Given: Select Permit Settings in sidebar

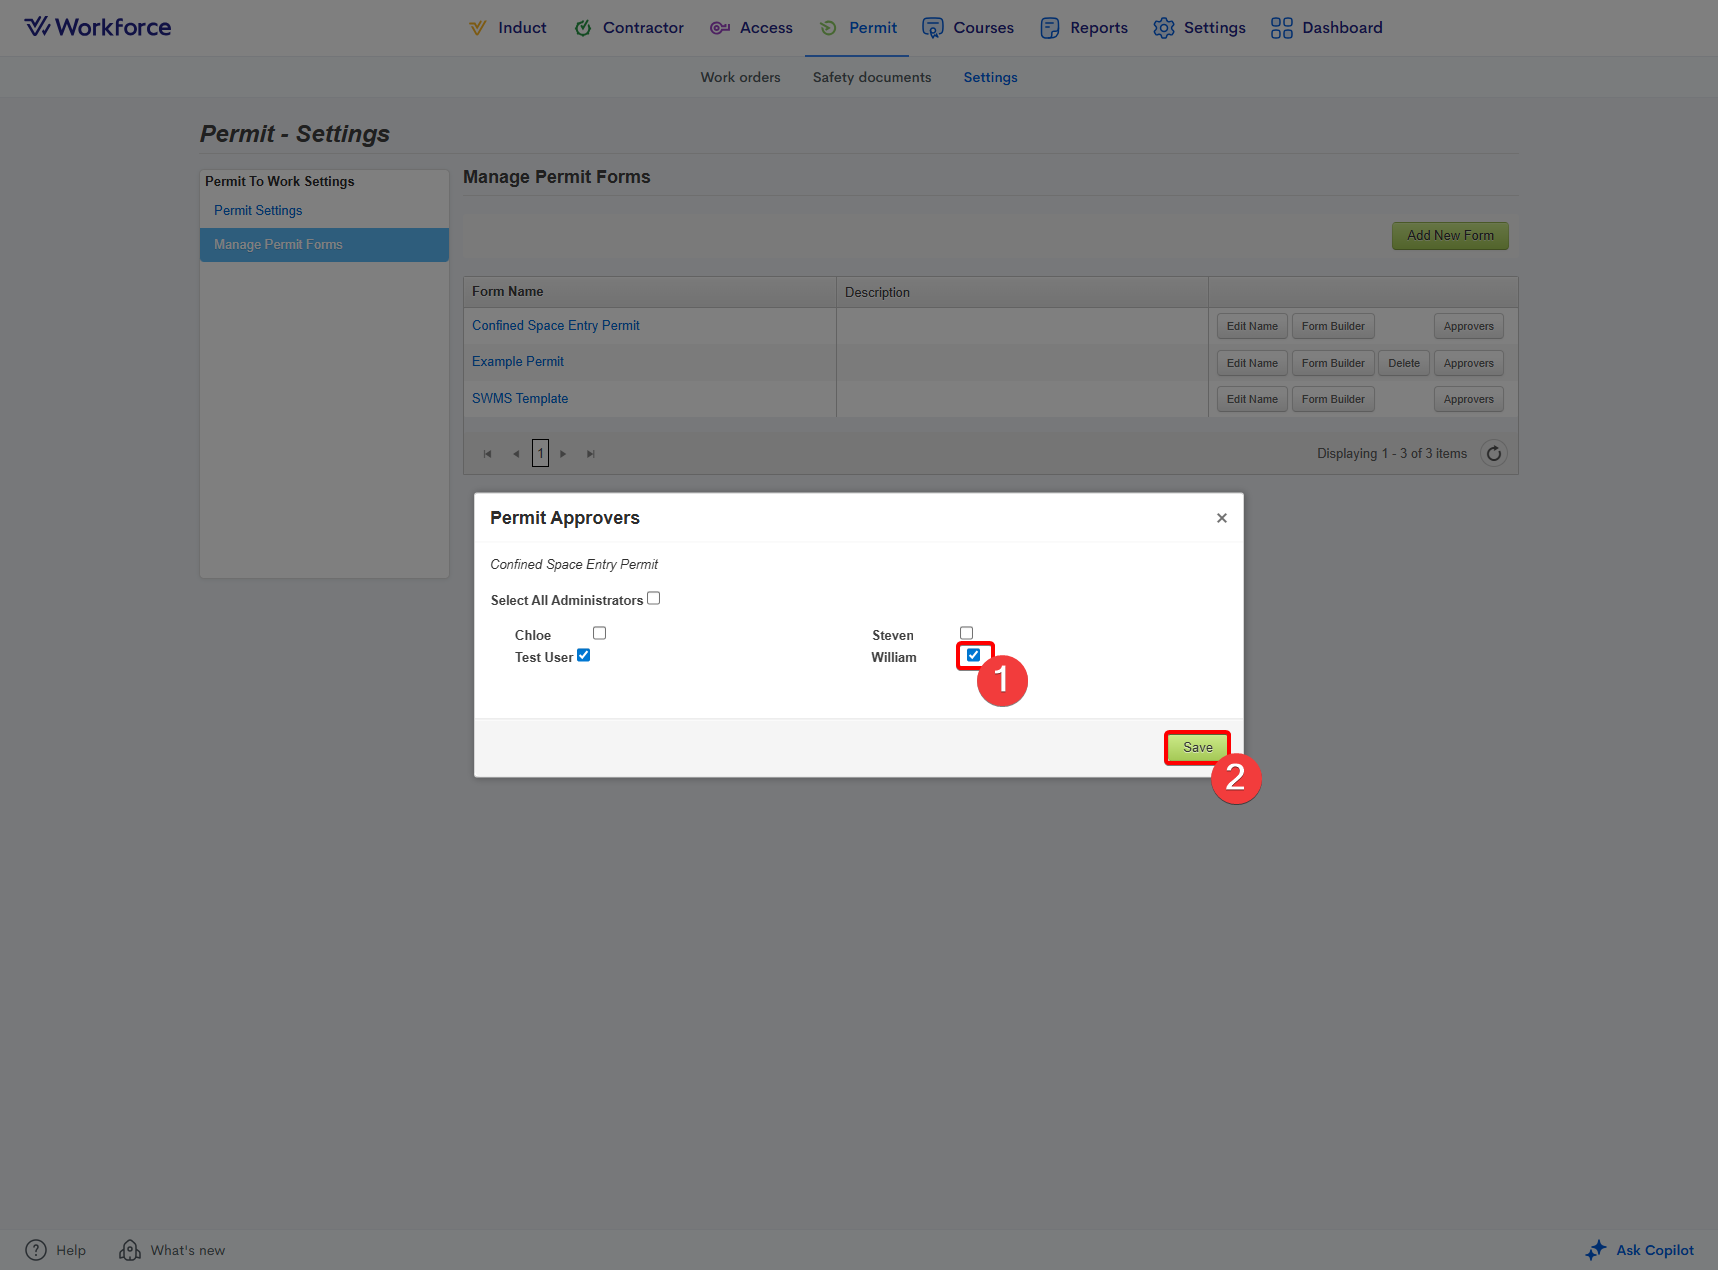Looking at the screenshot, I should tap(258, 210).
